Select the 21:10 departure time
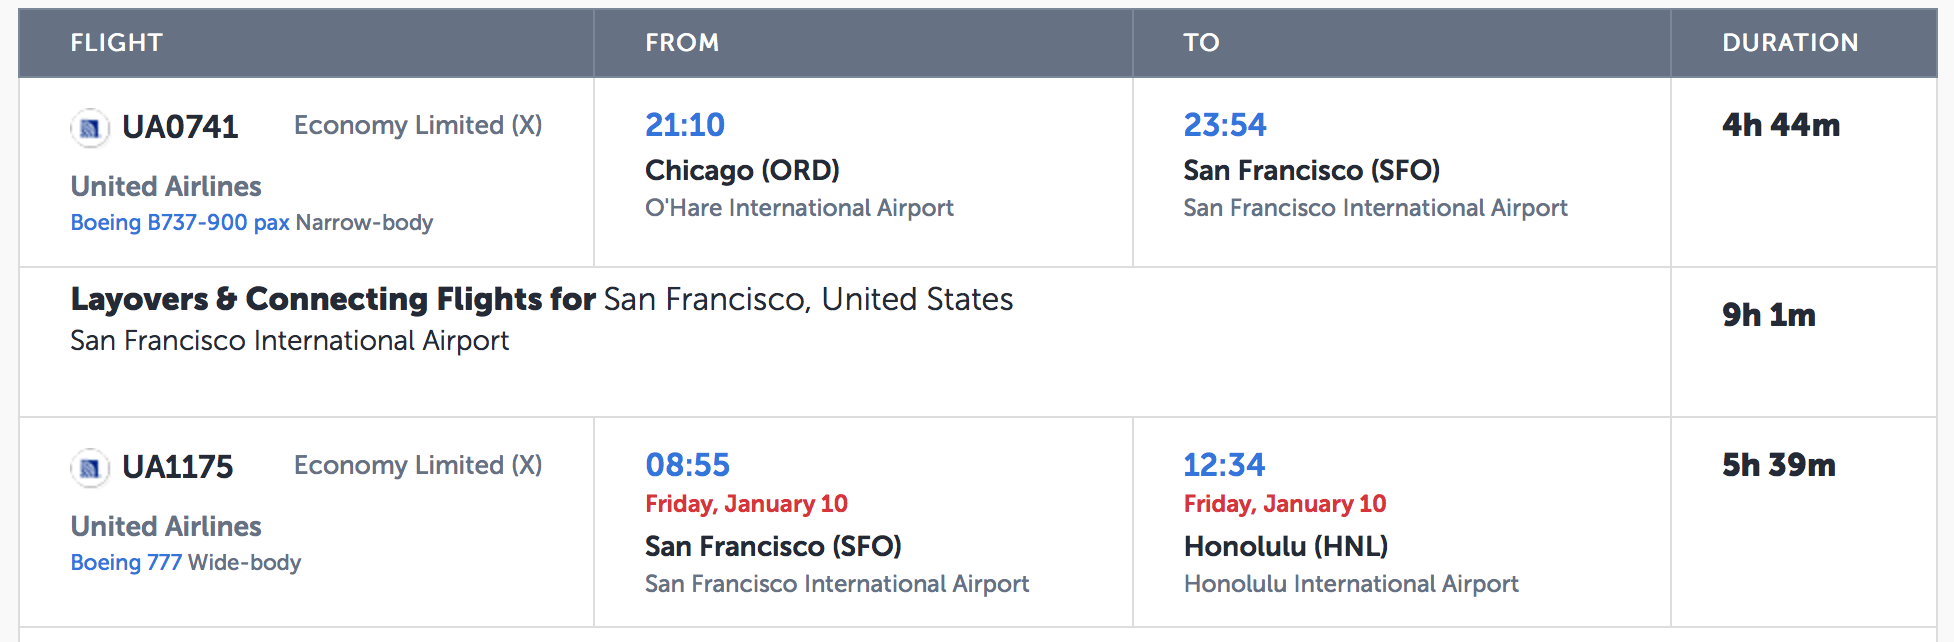 (x=685, y=125)
